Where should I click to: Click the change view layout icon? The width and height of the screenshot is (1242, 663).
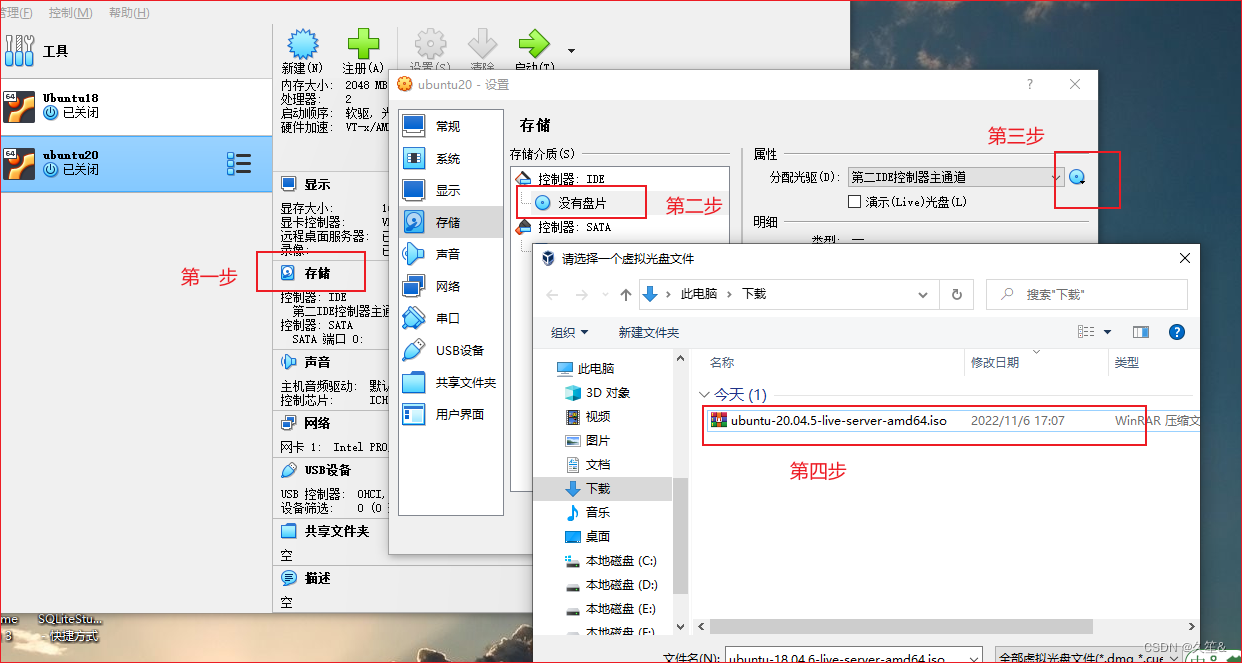click(x=1086, y=332)
